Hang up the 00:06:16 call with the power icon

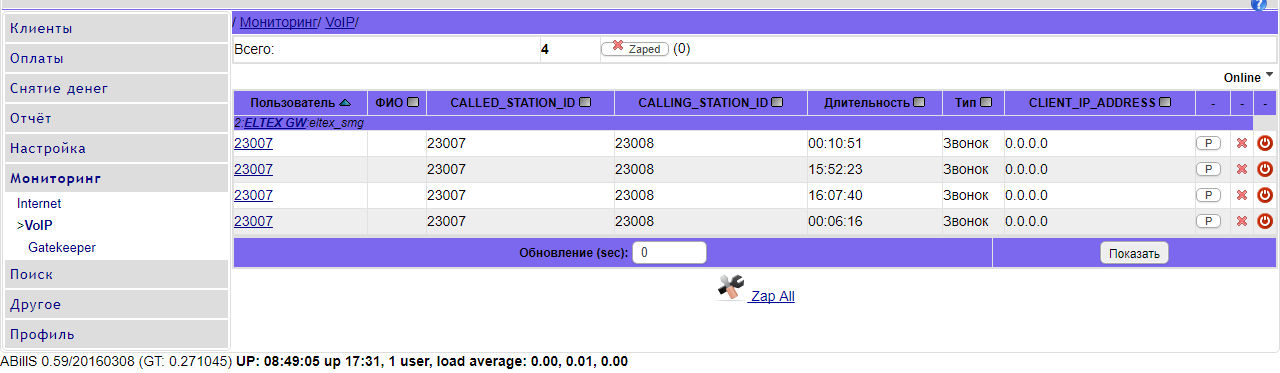[1264, 221]
